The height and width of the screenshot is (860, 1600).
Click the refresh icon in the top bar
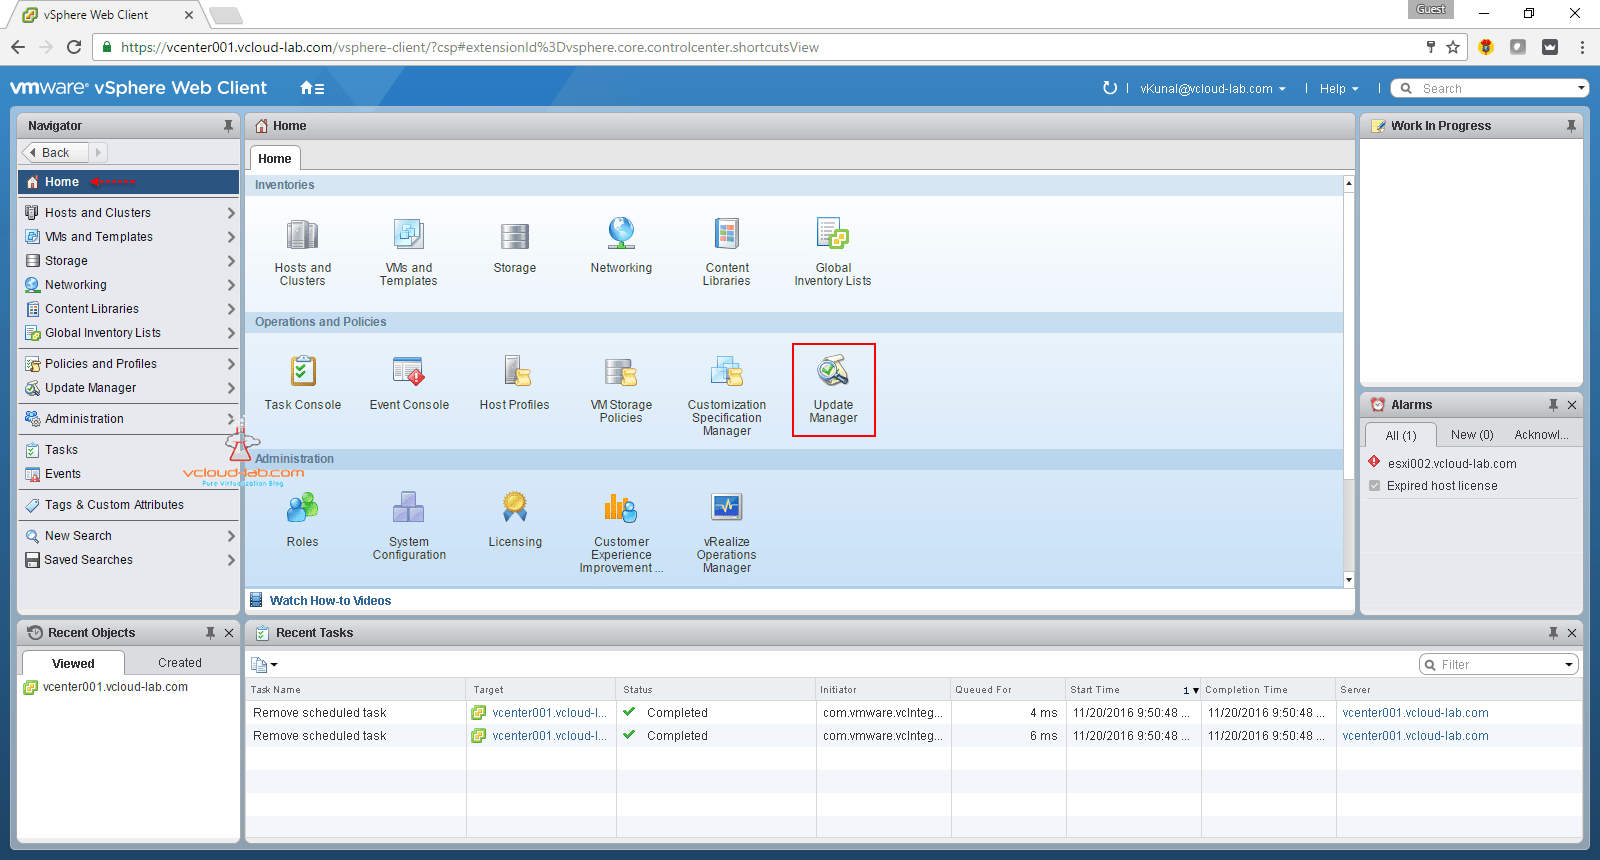[1109, 88]
